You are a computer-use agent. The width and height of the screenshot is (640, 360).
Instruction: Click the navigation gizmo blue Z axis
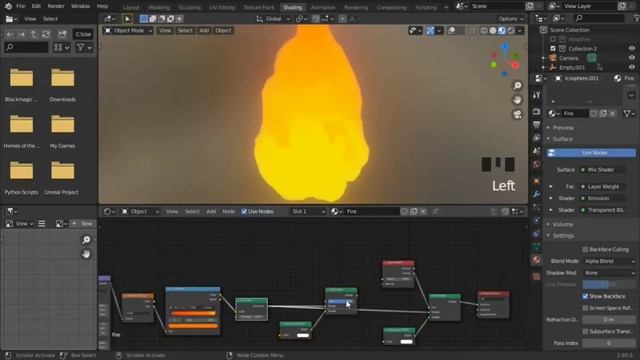[x=505, y=47]
